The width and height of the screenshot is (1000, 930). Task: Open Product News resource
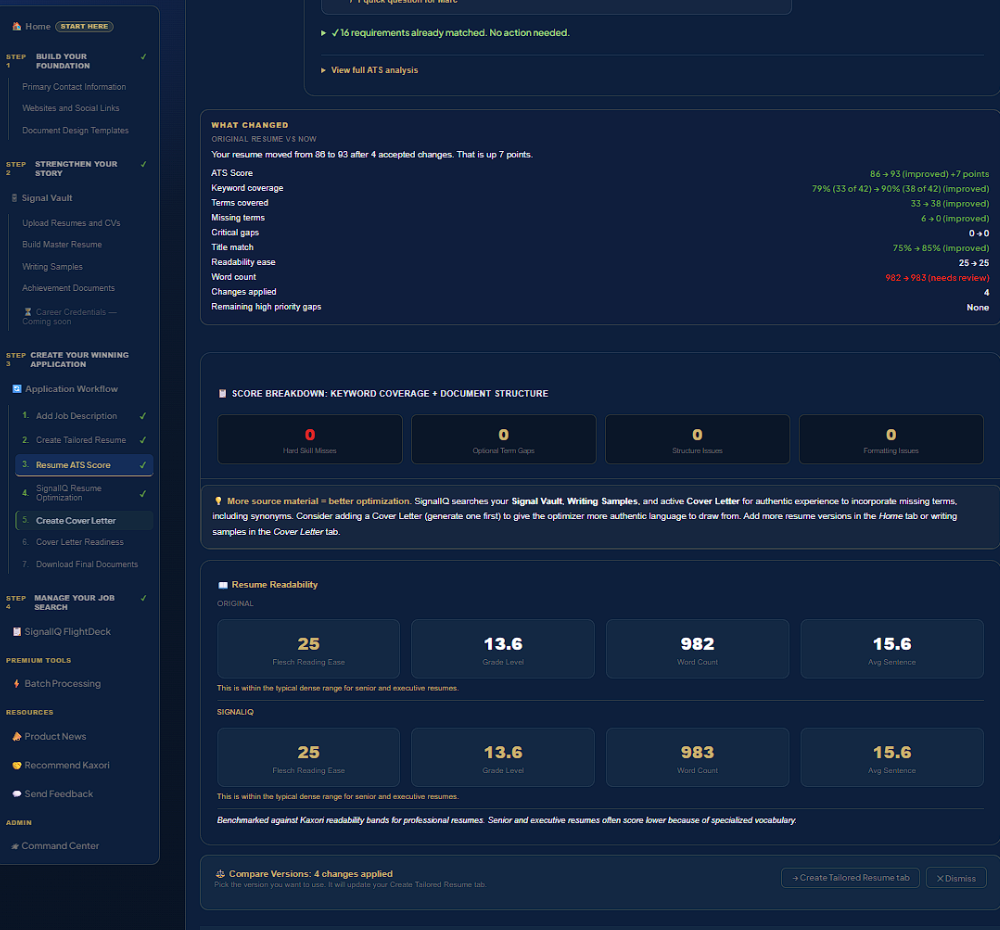tap(55, 737)
